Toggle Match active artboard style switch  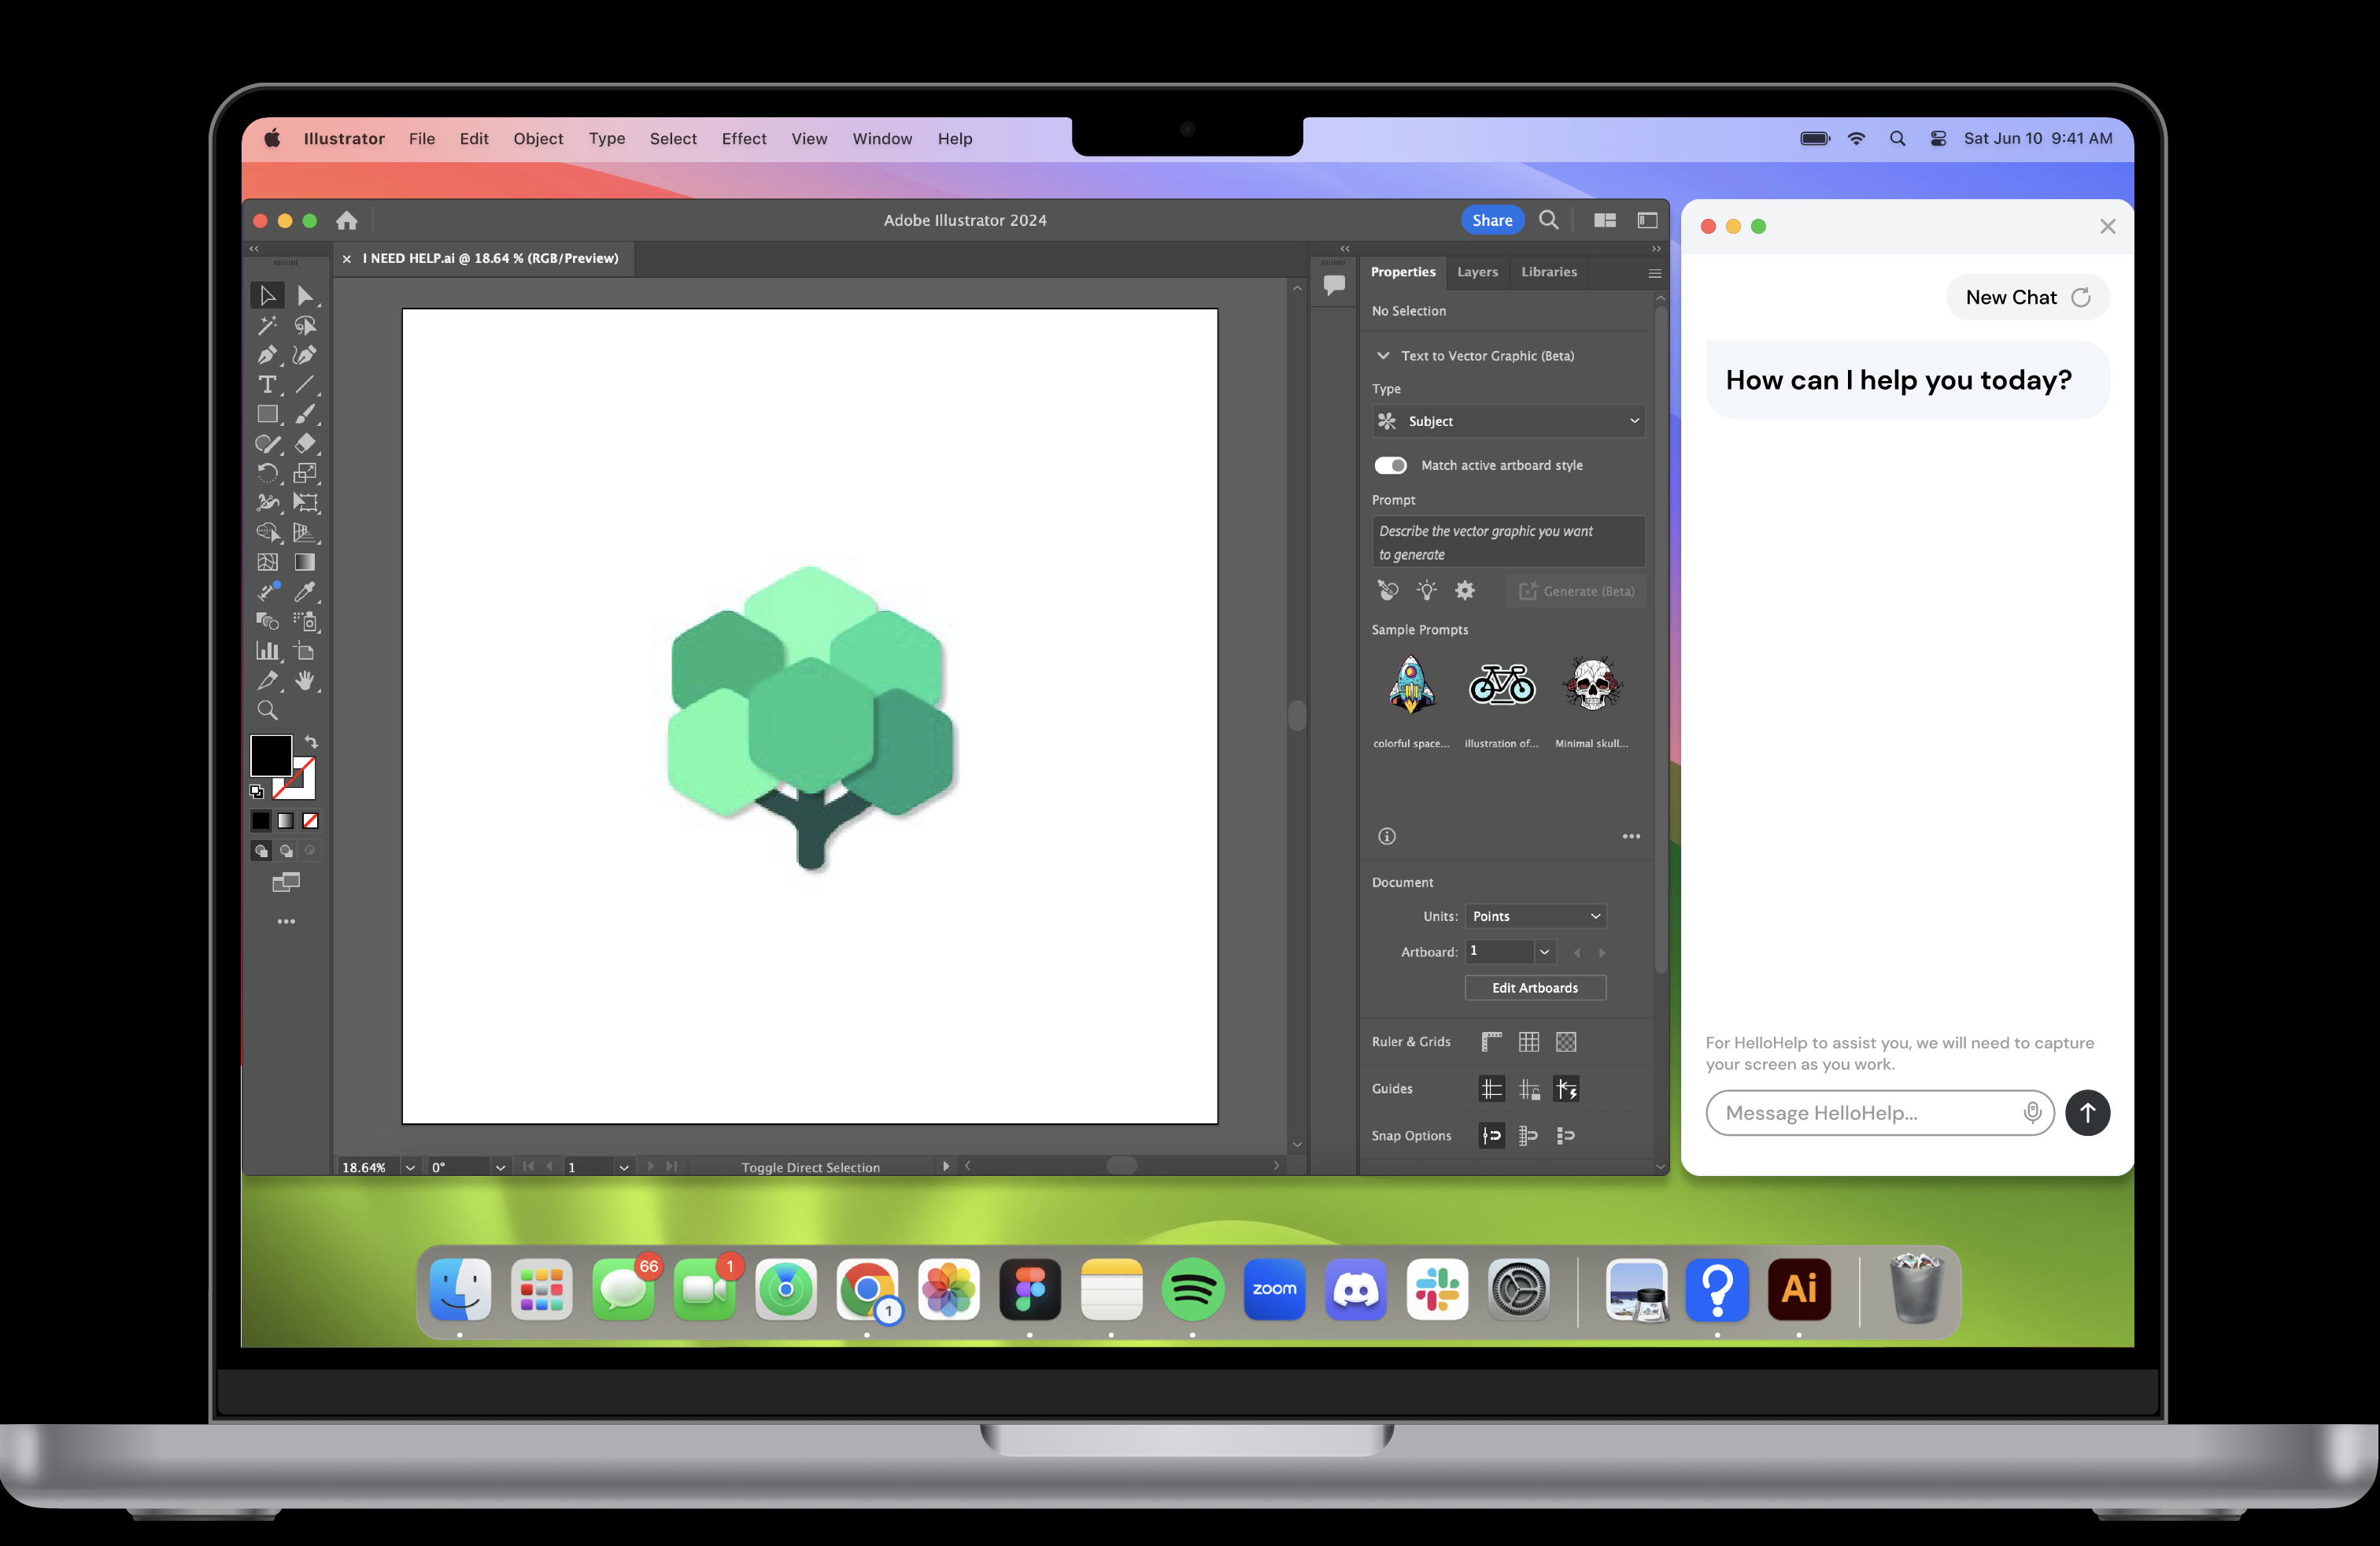click(1390, 465)
